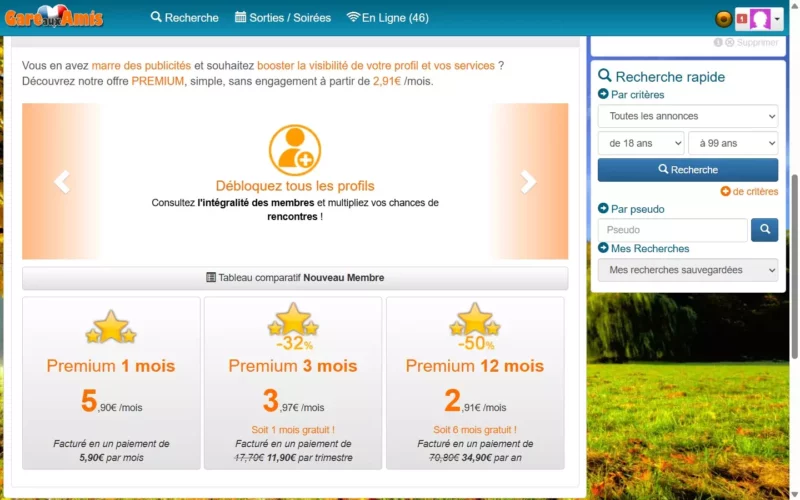Click the stars icon for Premium 3 mois
Screen dimensions: 800x500
click(x=293, y=320)
